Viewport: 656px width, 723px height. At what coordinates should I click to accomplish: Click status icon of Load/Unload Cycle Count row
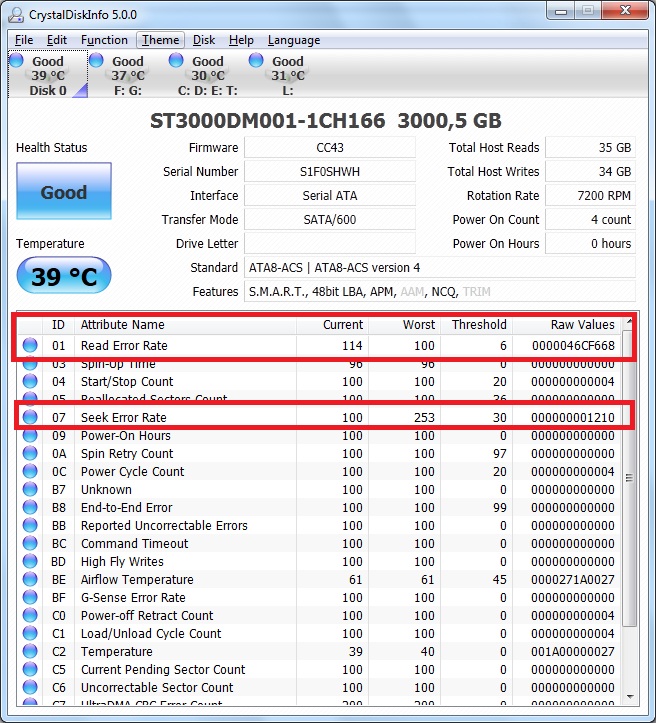[x=30, y=633]
